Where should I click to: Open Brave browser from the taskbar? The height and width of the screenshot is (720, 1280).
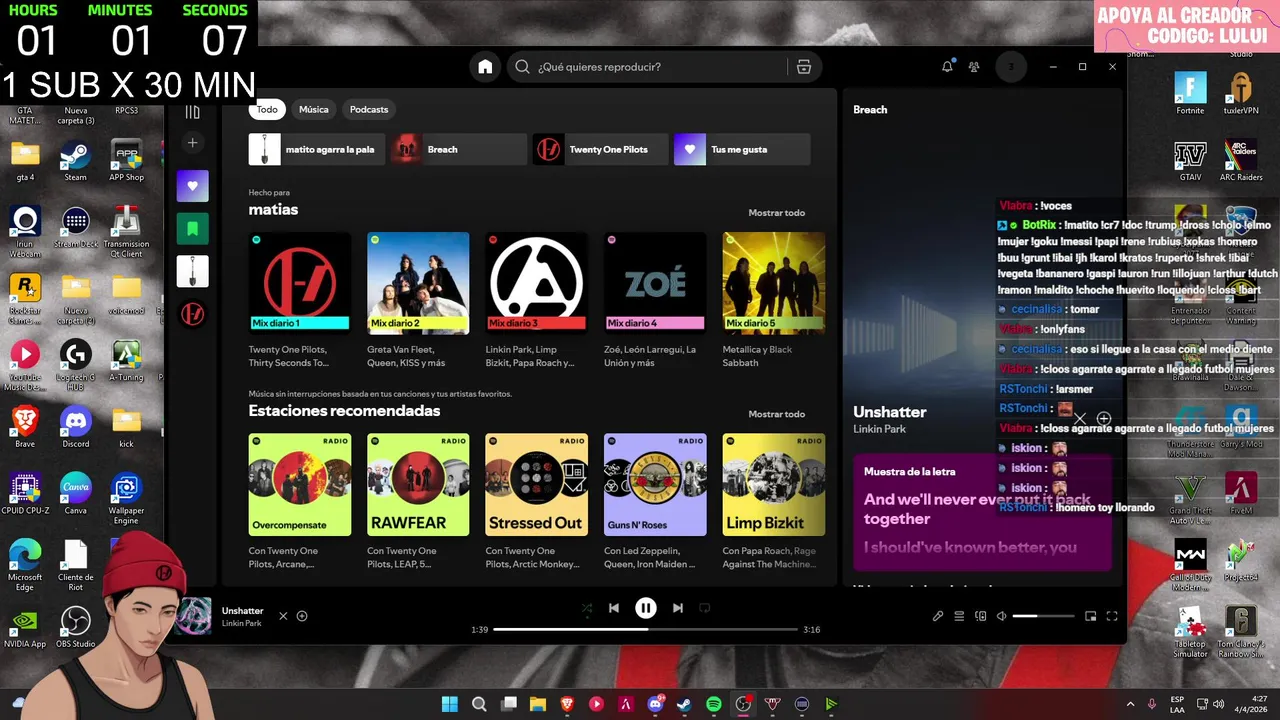click(568, 704)
